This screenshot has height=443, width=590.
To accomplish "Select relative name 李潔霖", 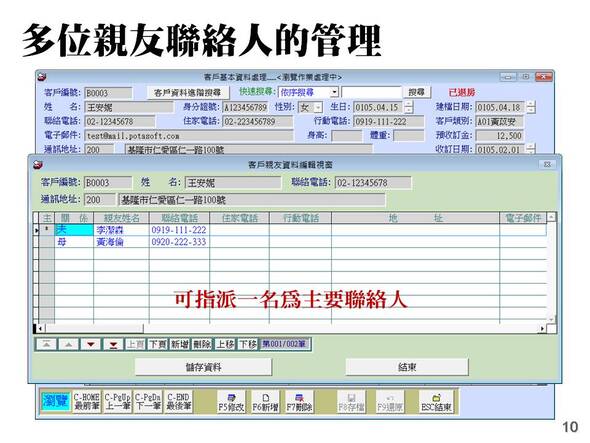I will click(x=121, y=230).
